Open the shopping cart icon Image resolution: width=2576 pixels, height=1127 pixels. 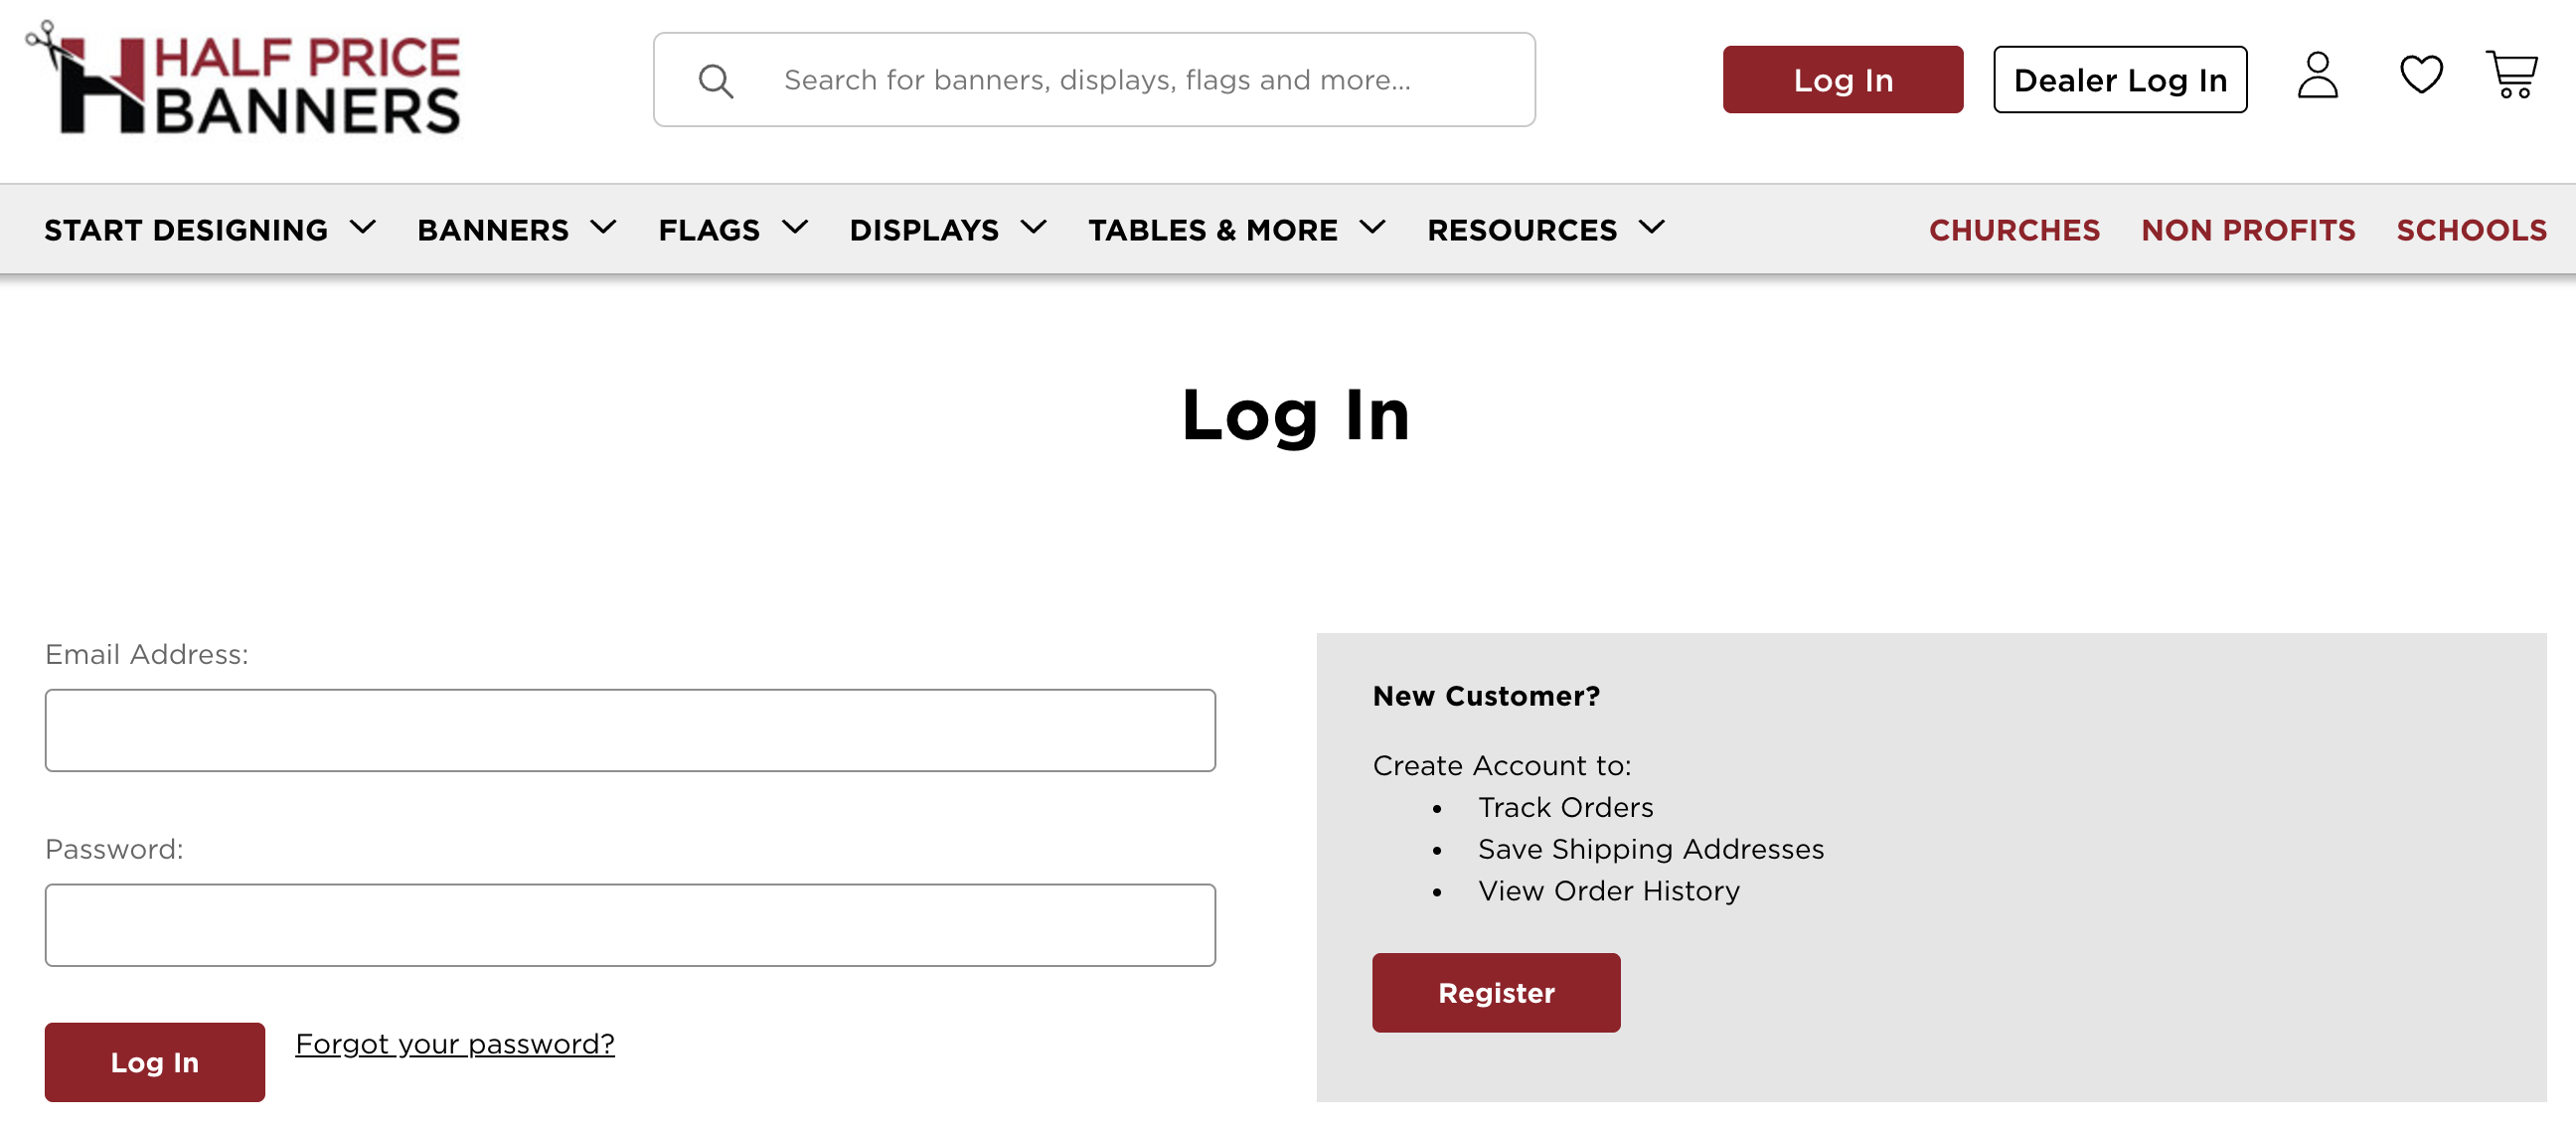(x=2511, y=77)
